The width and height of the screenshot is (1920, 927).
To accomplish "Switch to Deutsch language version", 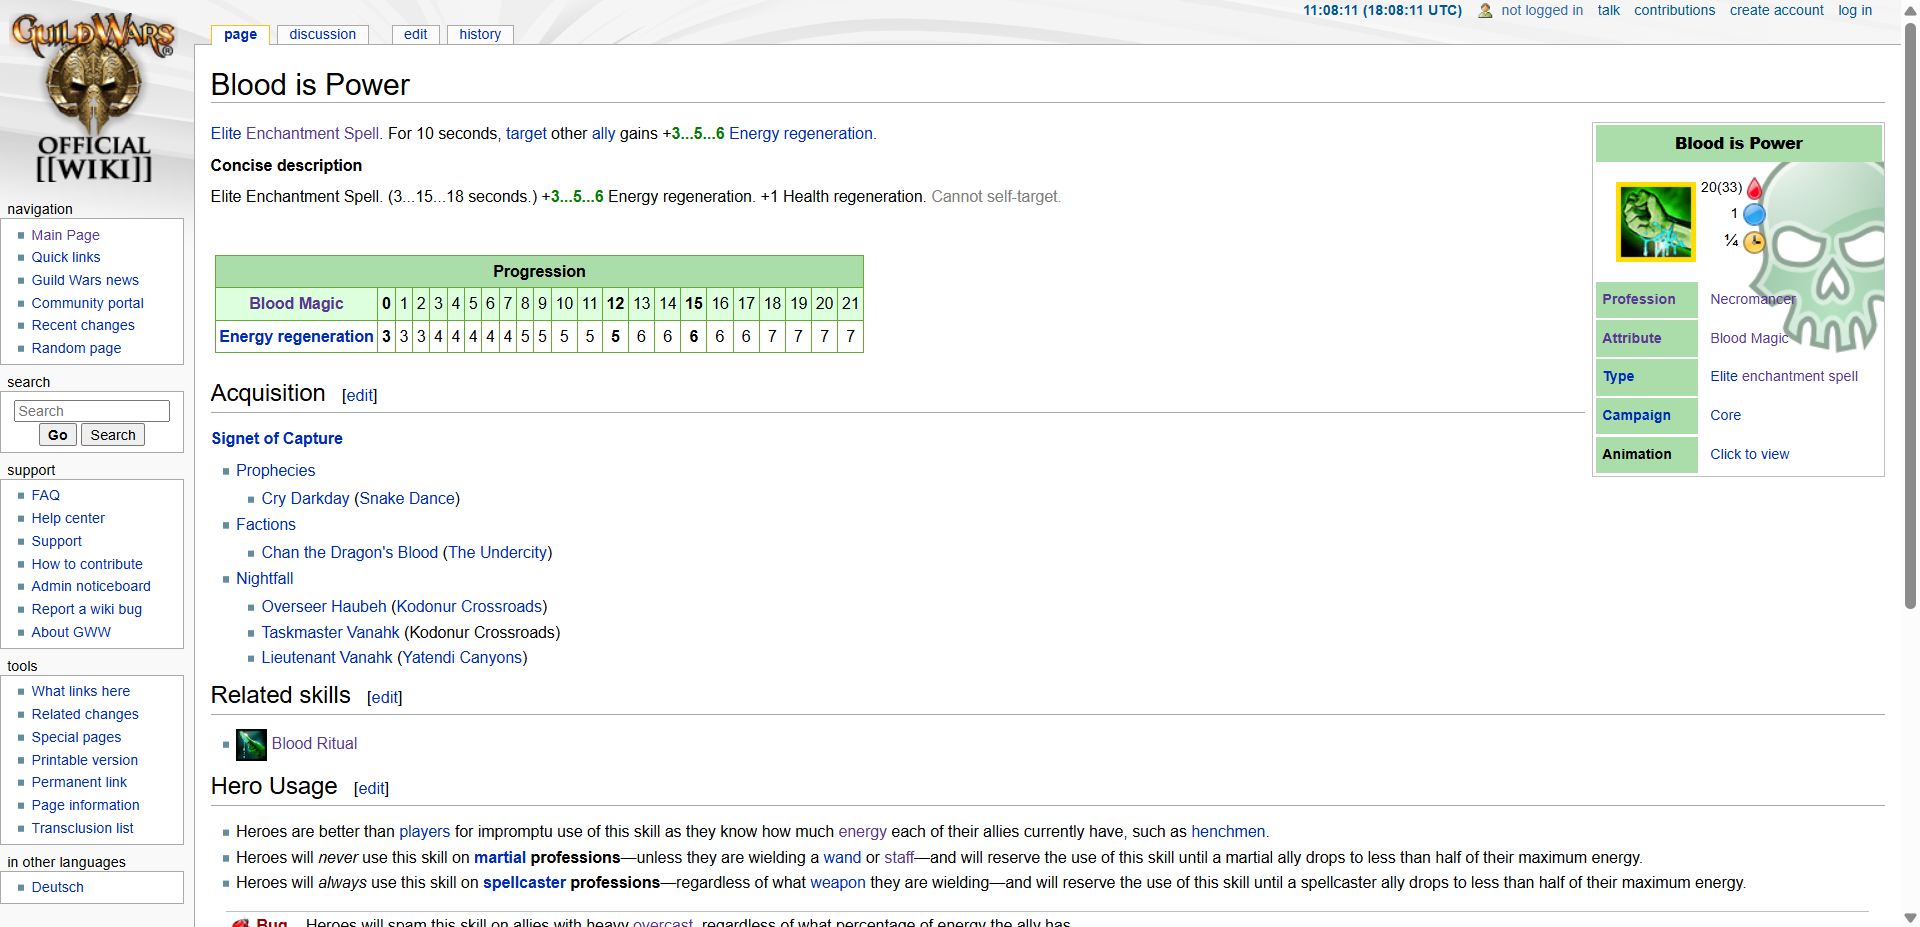I will pyautogui.click(x=58, y=887).
